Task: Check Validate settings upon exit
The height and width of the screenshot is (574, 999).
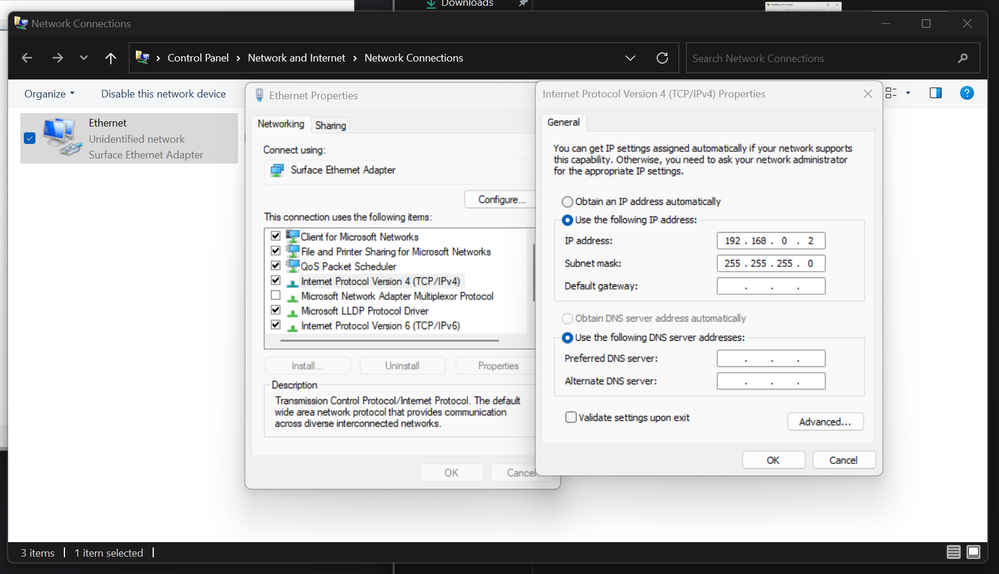Action: 571,417
